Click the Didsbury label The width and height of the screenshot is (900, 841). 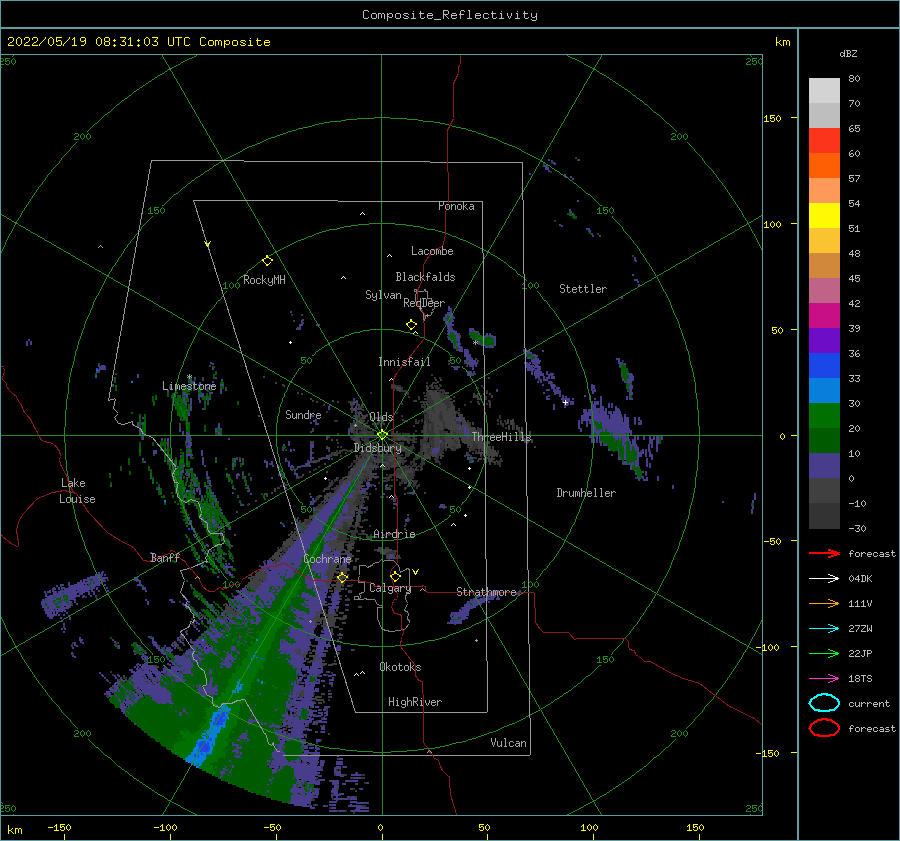pos(377,448)
